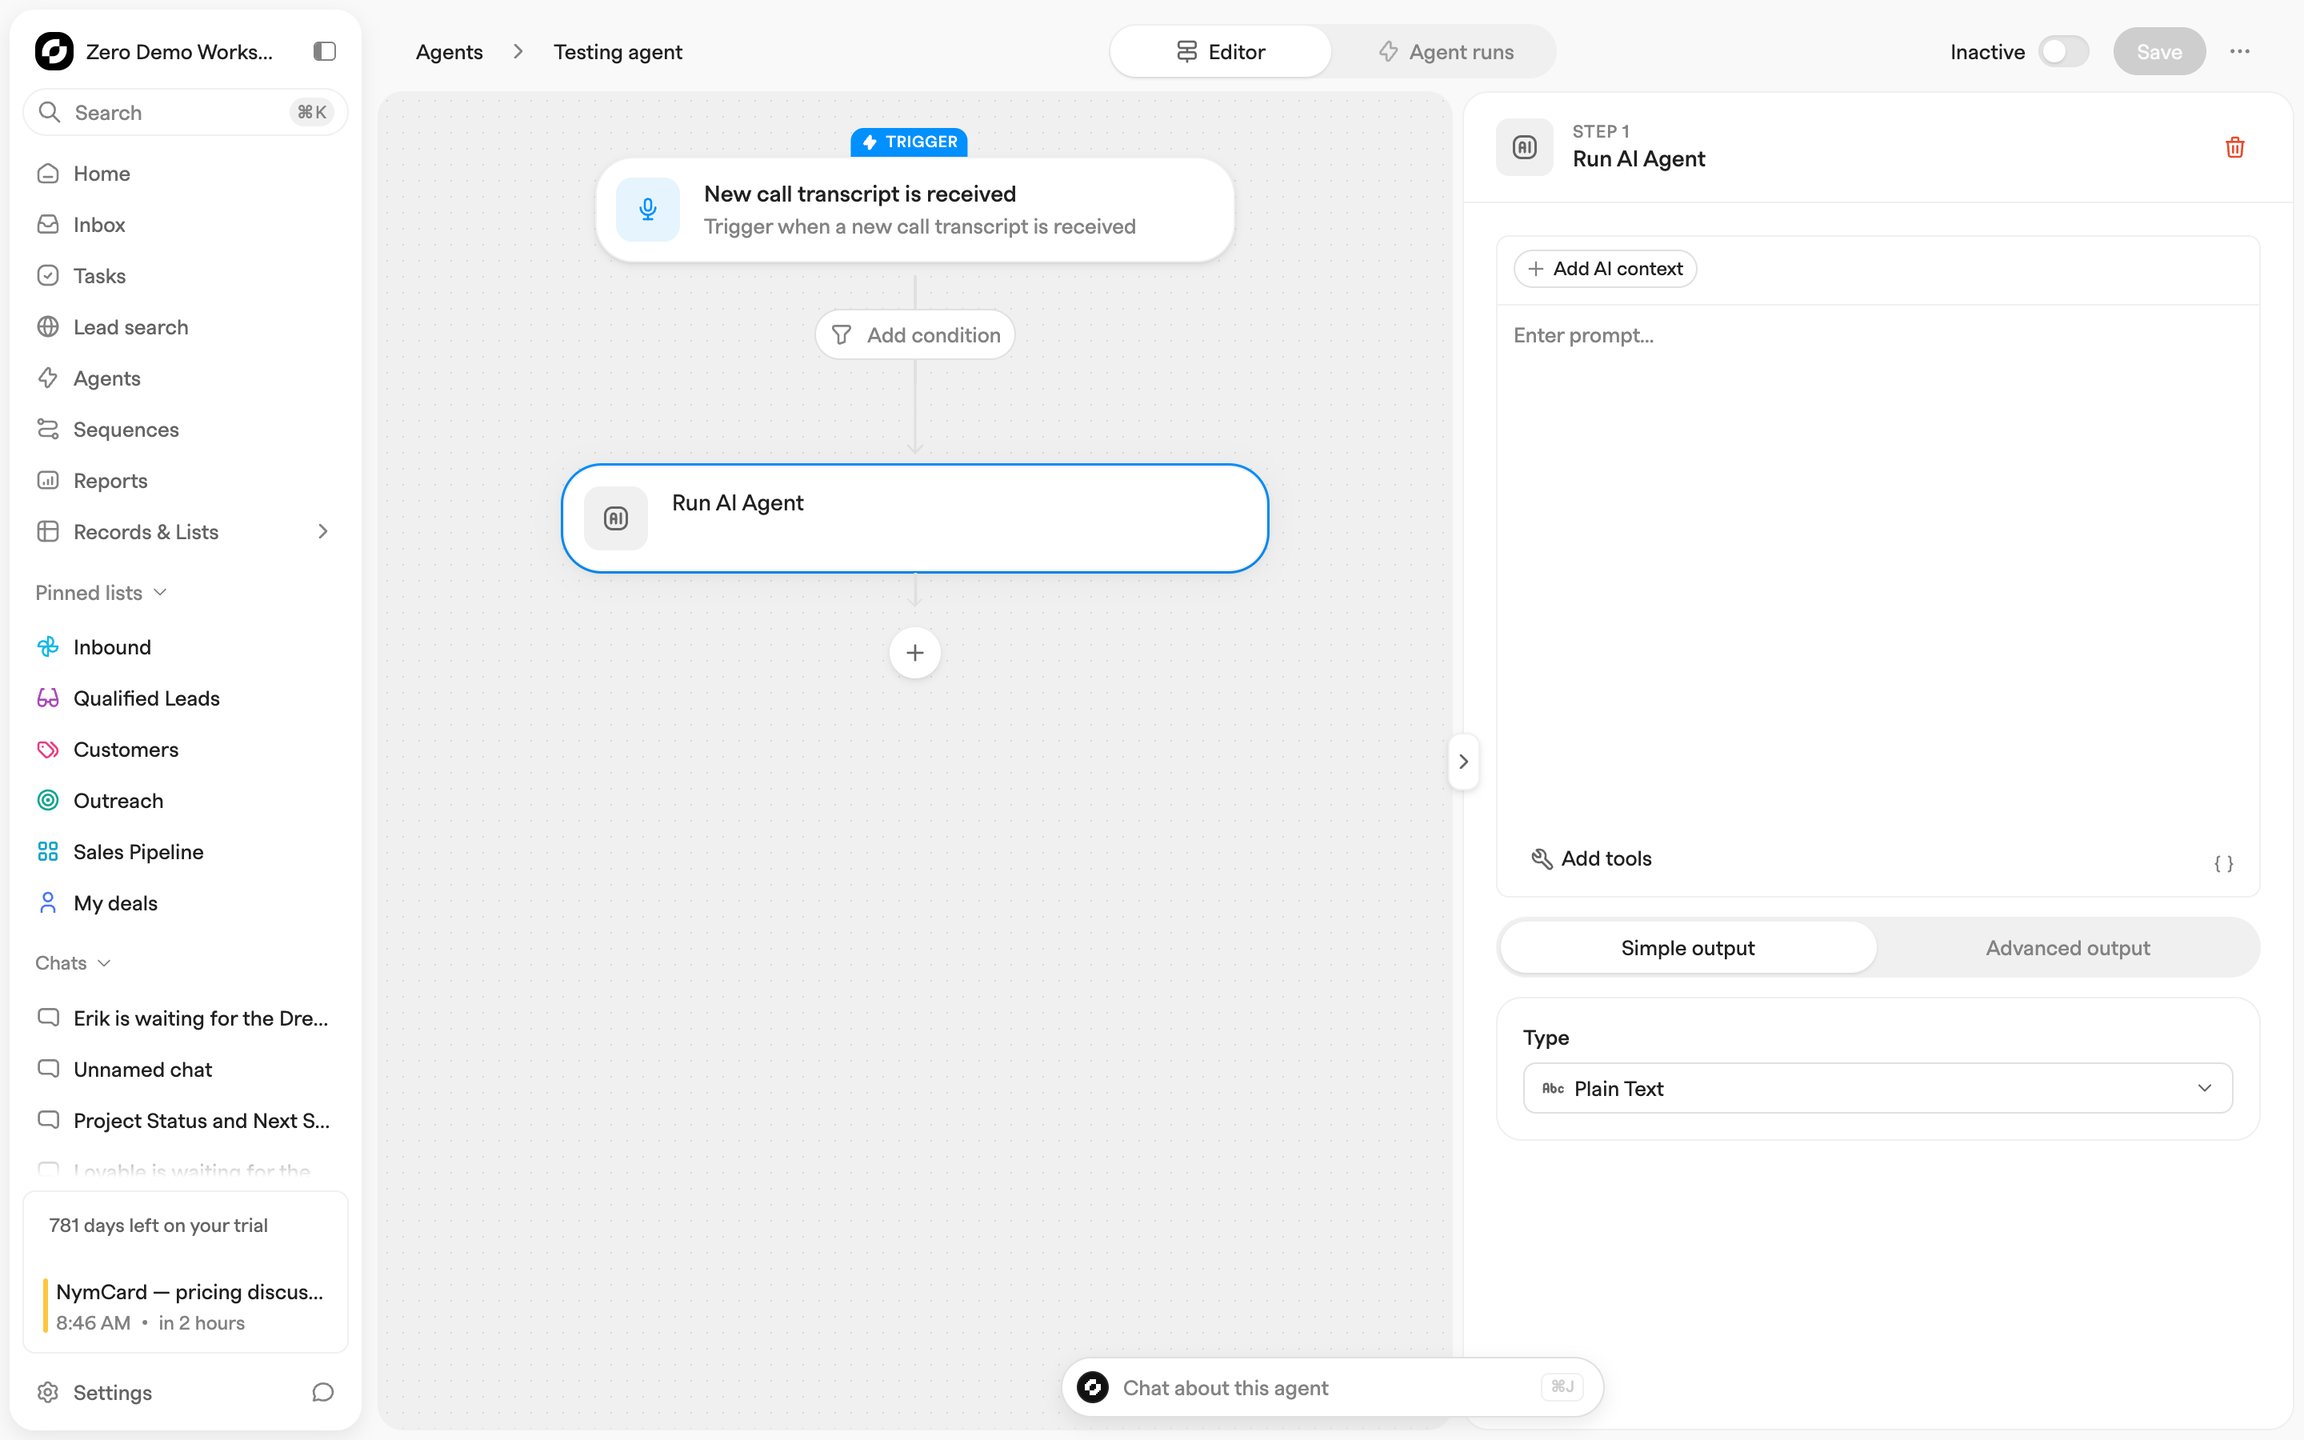
Task: Collapse the Pinned lists section
Action: [101, 592]
